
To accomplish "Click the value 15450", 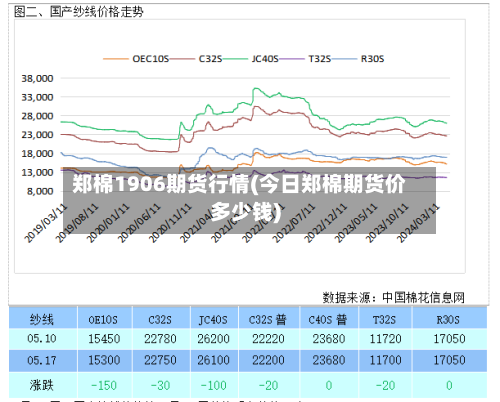I will [x=104, y=339].
